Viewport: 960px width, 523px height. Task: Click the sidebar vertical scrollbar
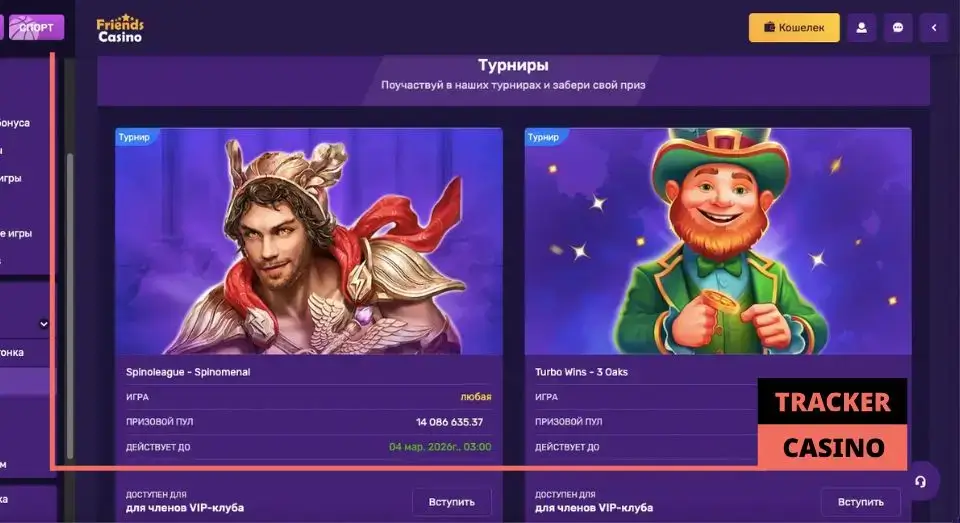click(x=70, y=305)
